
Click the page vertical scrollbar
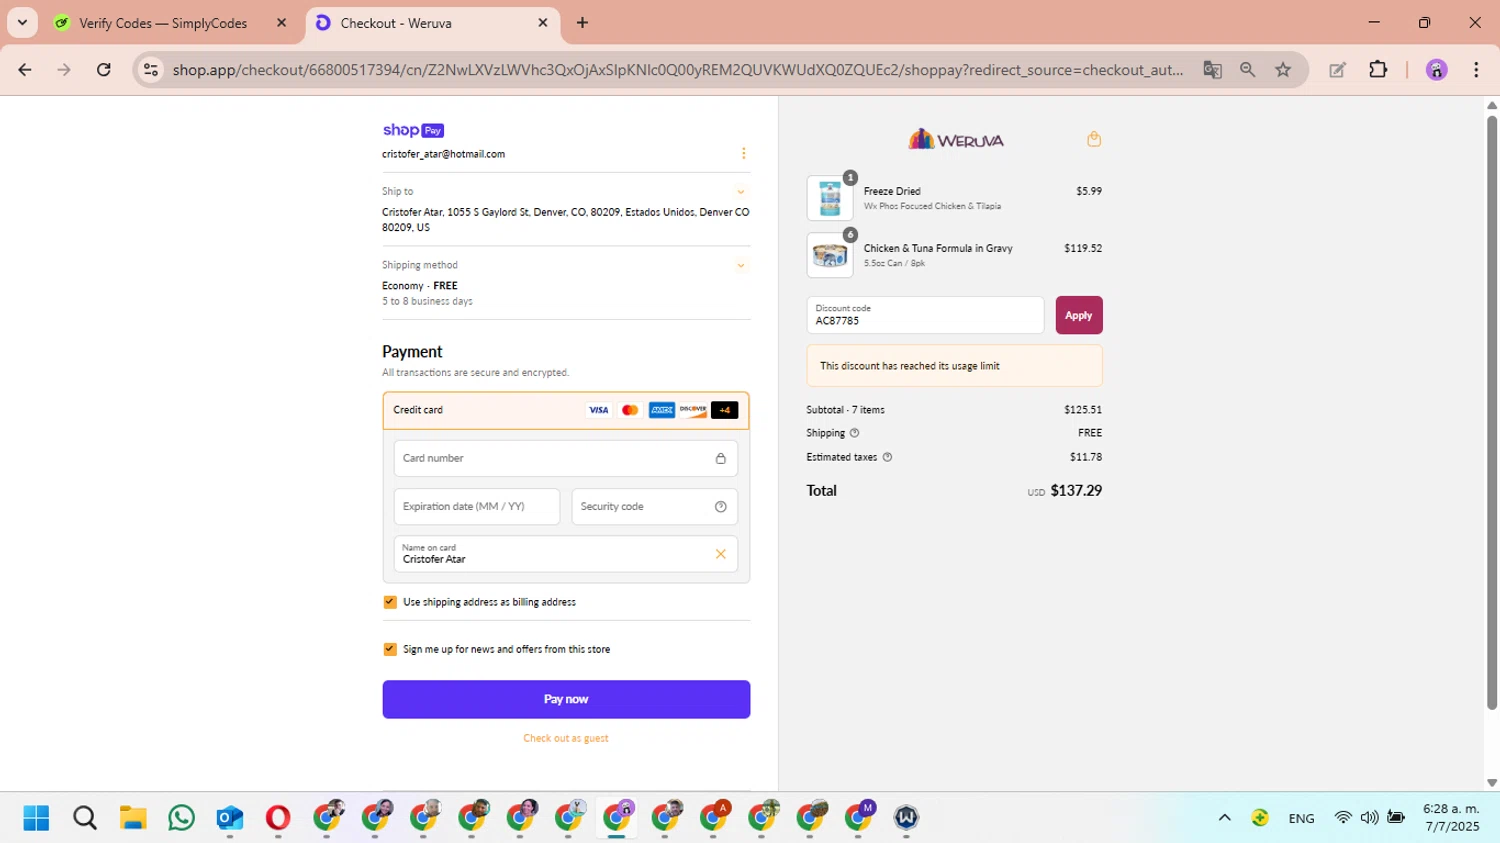click(1491, 412)
